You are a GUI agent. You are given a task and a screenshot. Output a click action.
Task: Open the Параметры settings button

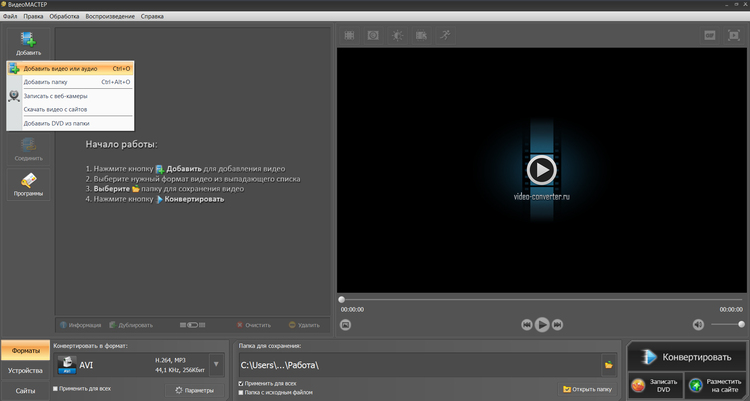195,390
